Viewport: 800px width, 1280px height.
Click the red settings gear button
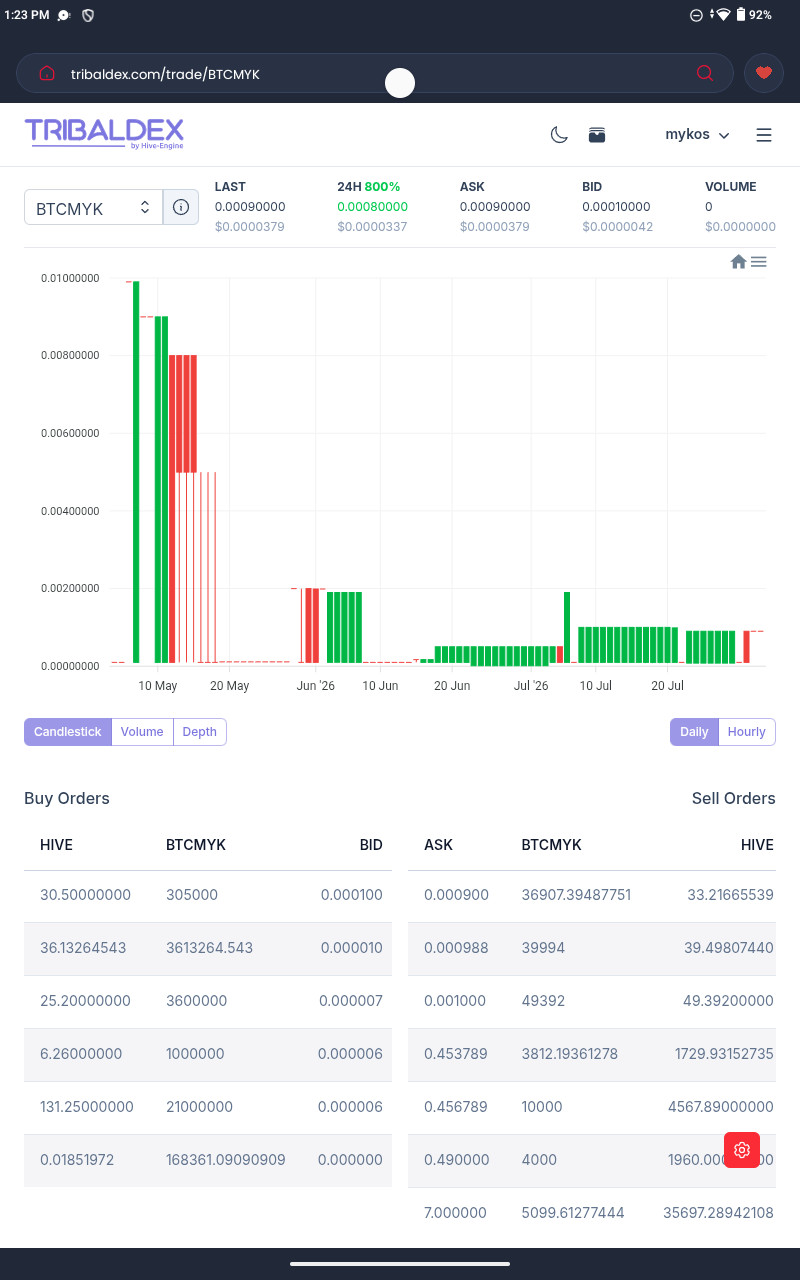[742, 1150]
